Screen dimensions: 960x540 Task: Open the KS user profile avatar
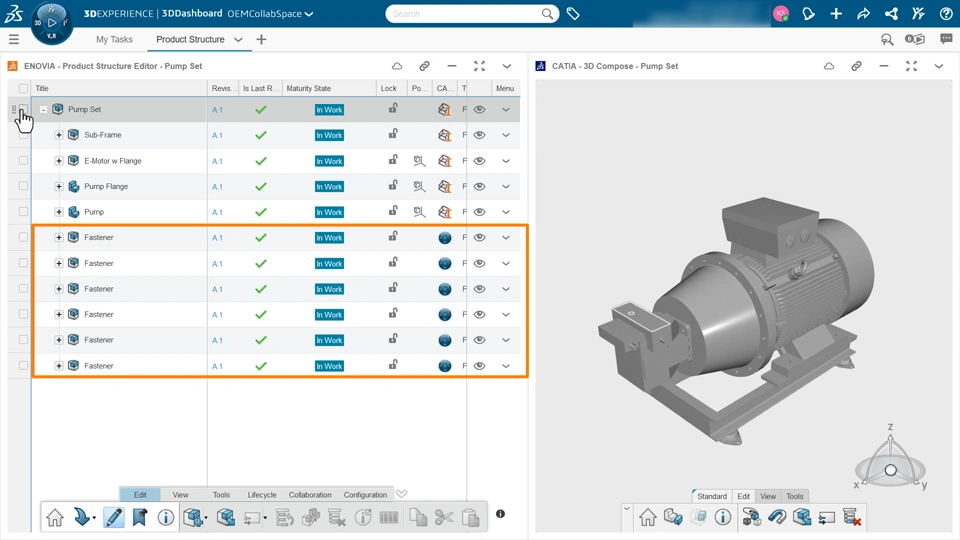coord(781,13)
